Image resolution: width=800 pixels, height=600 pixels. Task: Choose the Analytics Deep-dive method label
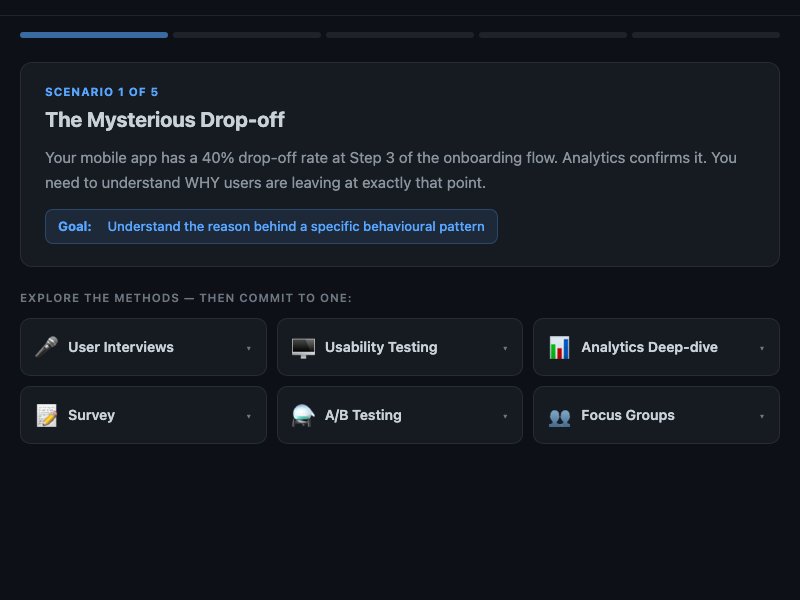pos(649,347)
